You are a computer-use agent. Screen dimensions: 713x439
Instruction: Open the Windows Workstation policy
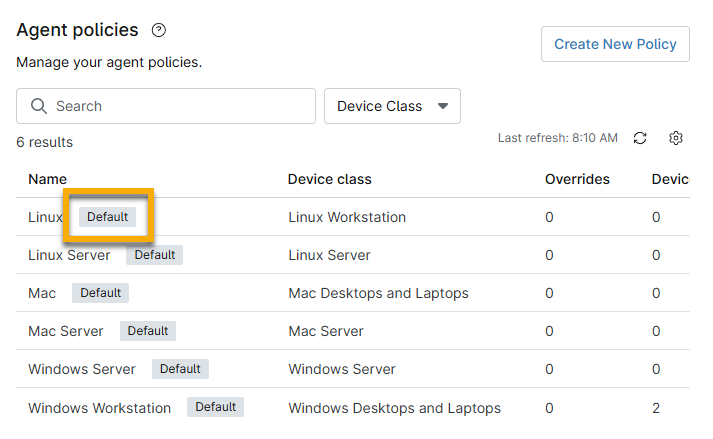(99, 408)
